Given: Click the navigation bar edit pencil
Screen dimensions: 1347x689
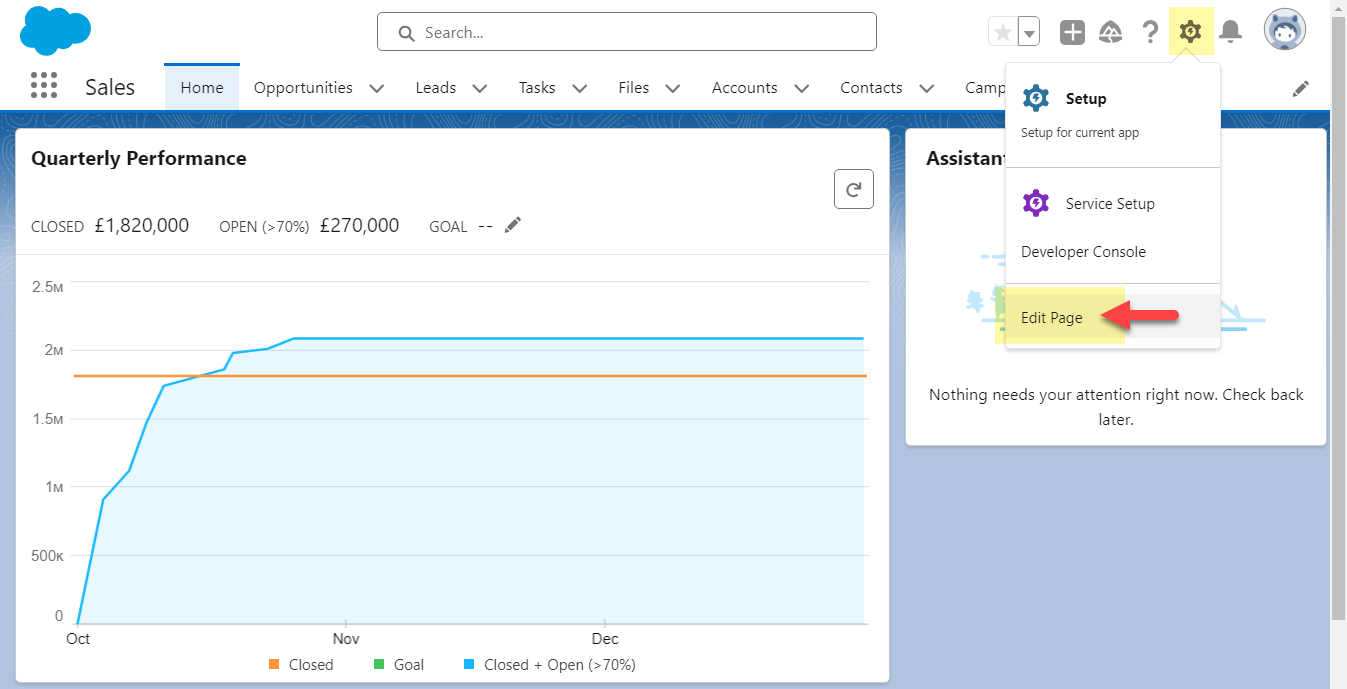Looking at the screenshot, I should coord(1300,88).
